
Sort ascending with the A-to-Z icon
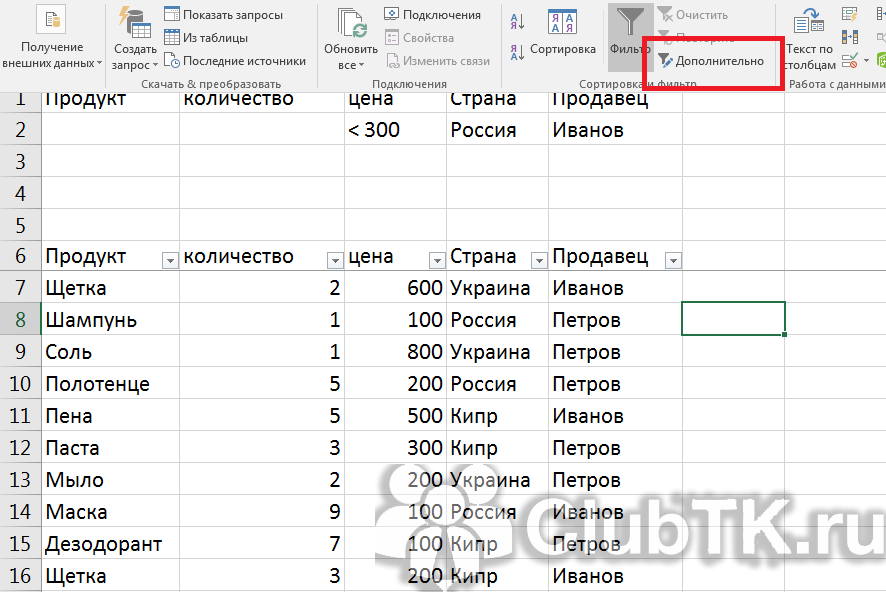517,22
